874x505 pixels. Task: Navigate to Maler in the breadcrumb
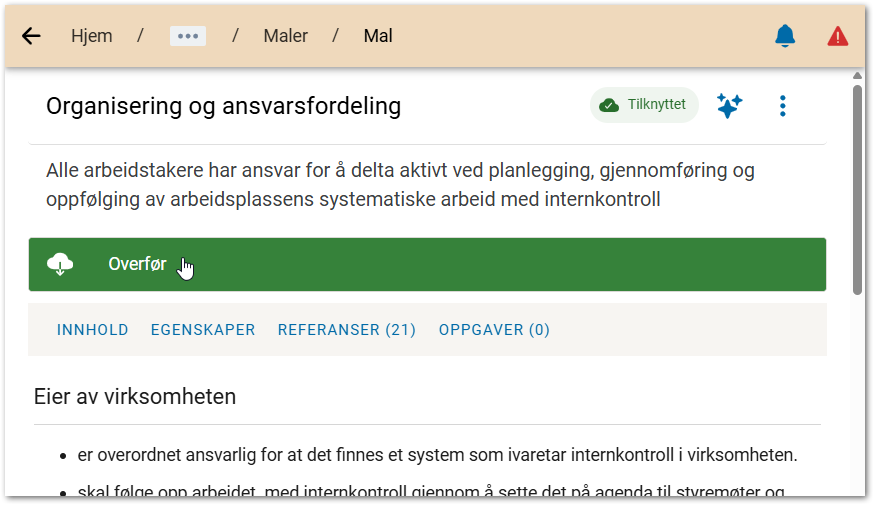(x=285, y=36)
